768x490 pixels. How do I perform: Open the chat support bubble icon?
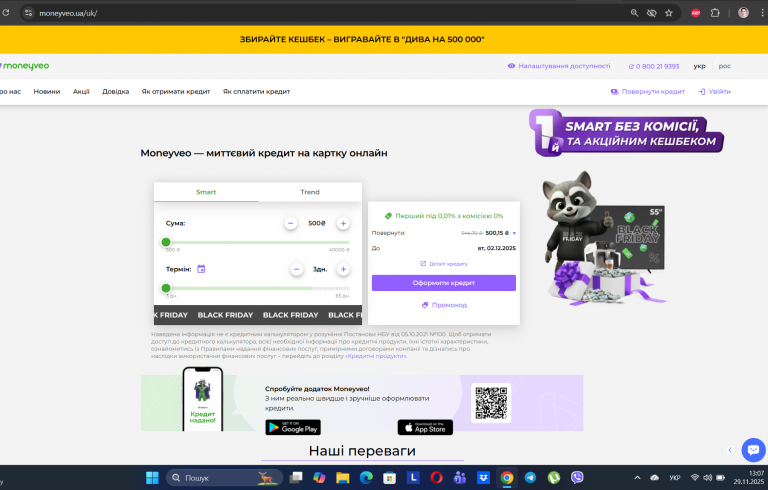tap(753, 450)
